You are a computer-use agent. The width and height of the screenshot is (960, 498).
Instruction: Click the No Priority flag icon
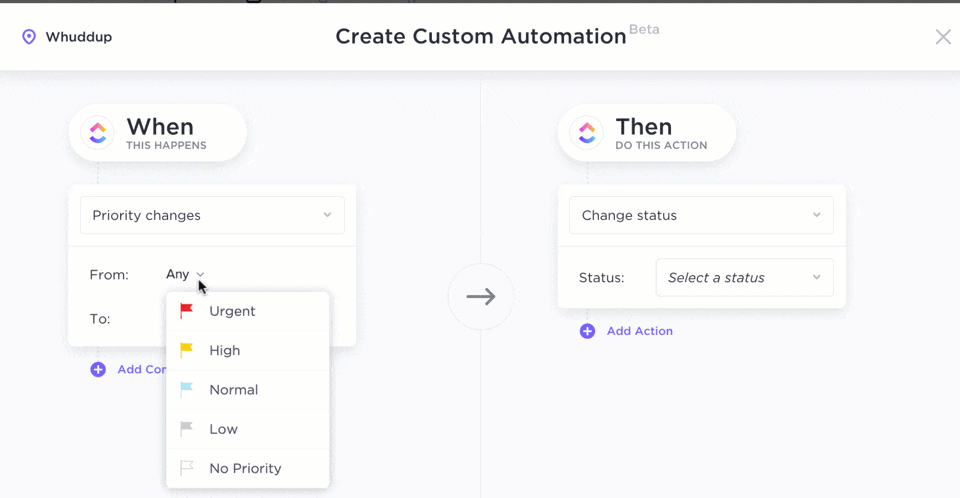[186, 468]
